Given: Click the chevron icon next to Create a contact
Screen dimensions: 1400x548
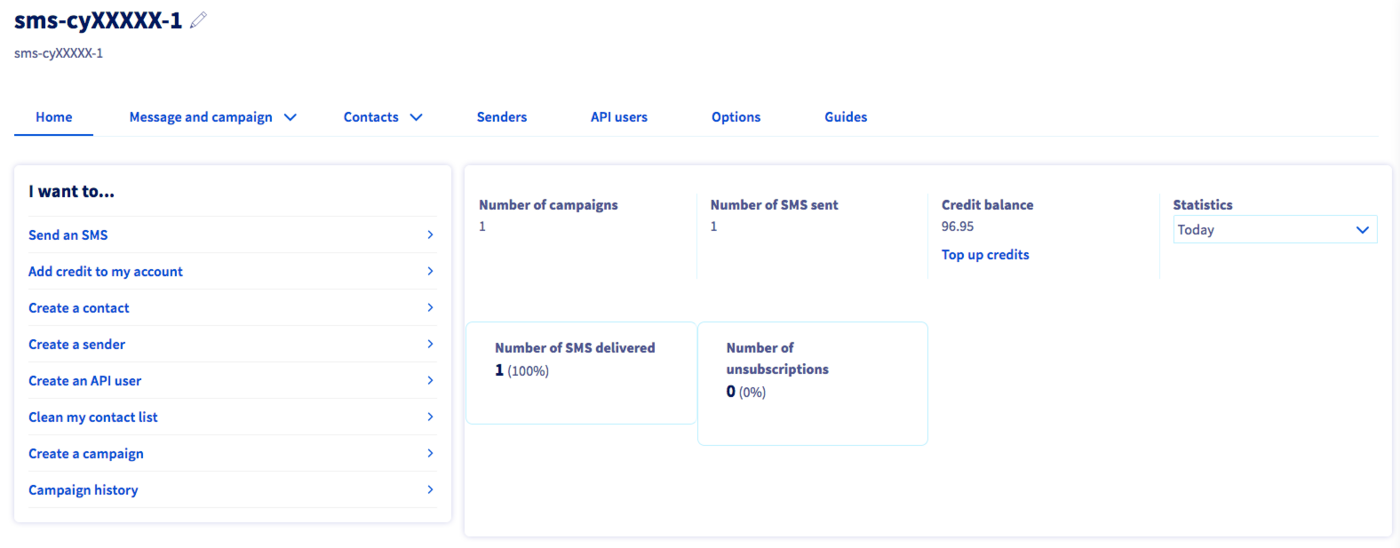Looking at the screenshot, I should coord(430,308).
